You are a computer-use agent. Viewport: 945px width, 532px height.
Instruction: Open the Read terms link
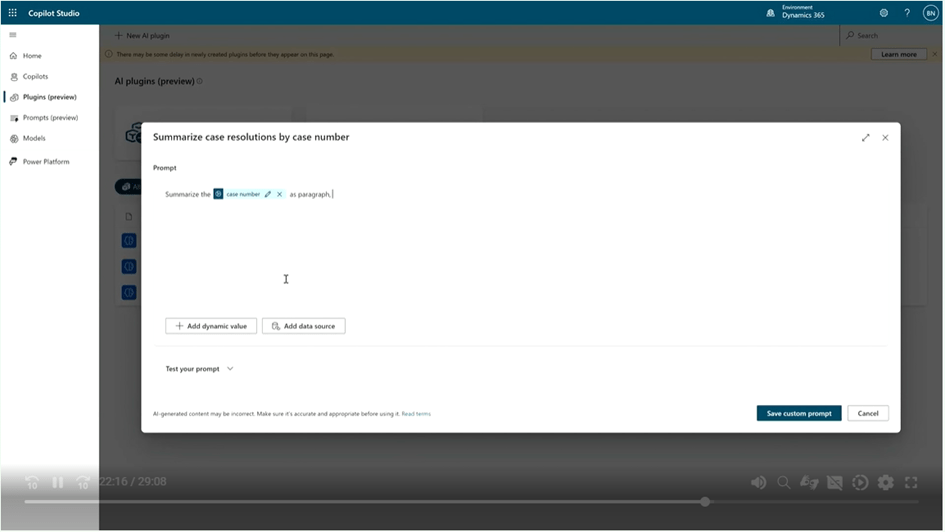tap(416, 413)
